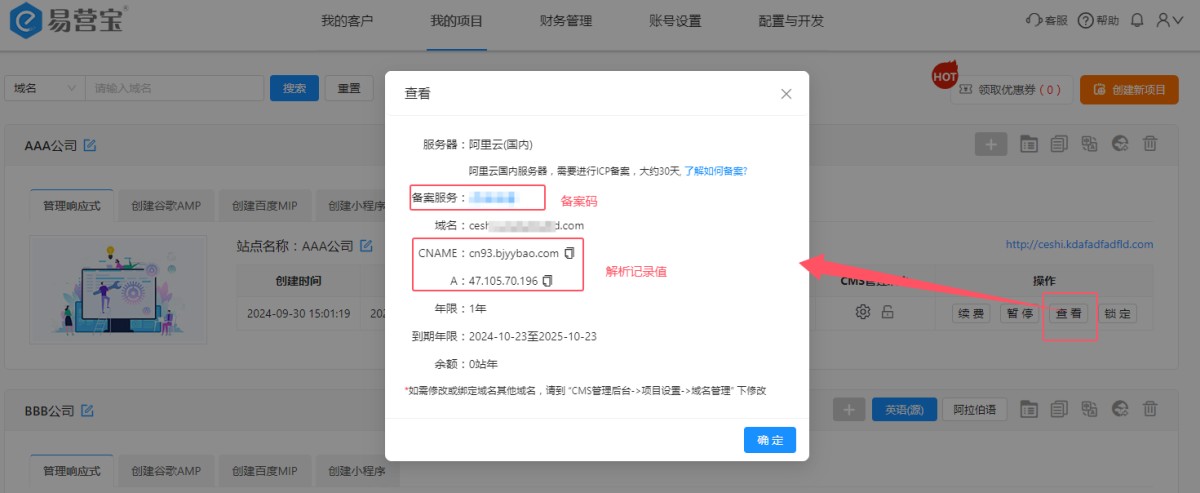
Task: Open the 账号设置 menu
Action: coord(675,20)
